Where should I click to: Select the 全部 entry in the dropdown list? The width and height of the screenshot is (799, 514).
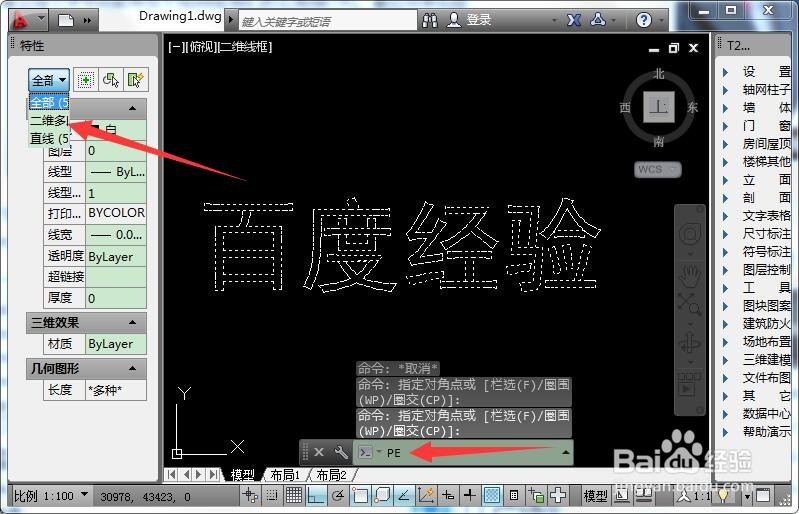(49, 102)
